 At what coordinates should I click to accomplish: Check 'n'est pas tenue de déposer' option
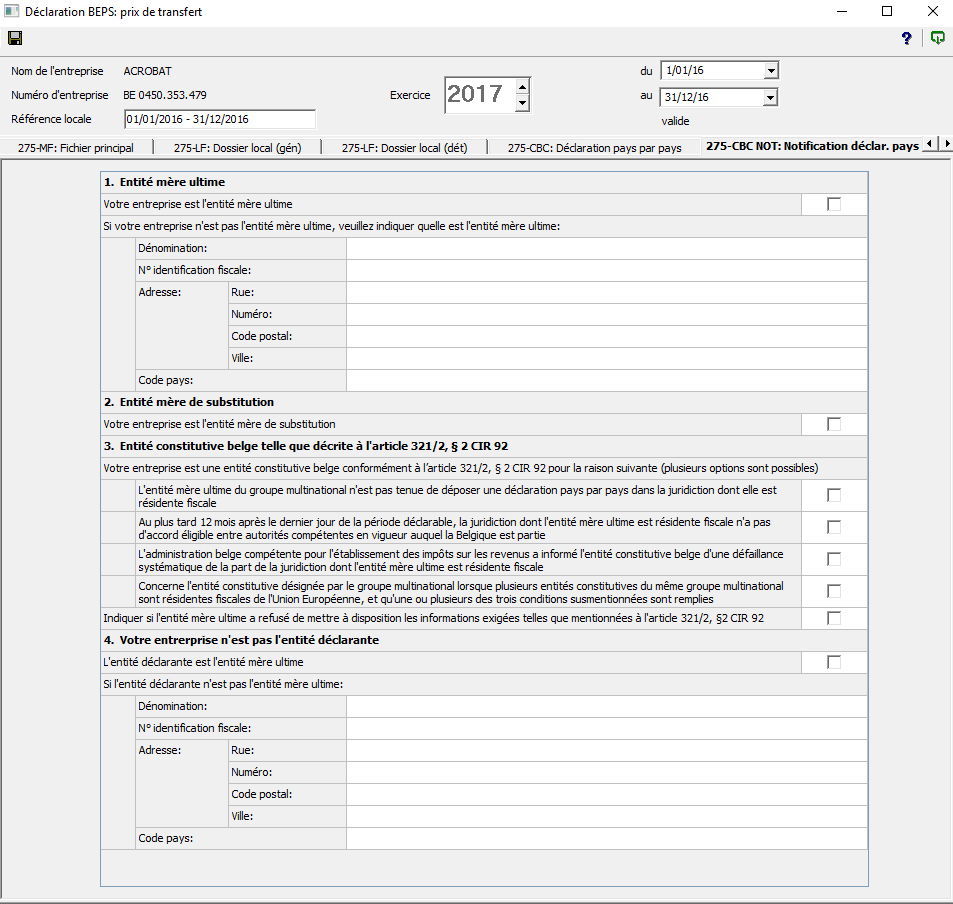[x=834, y=495]
